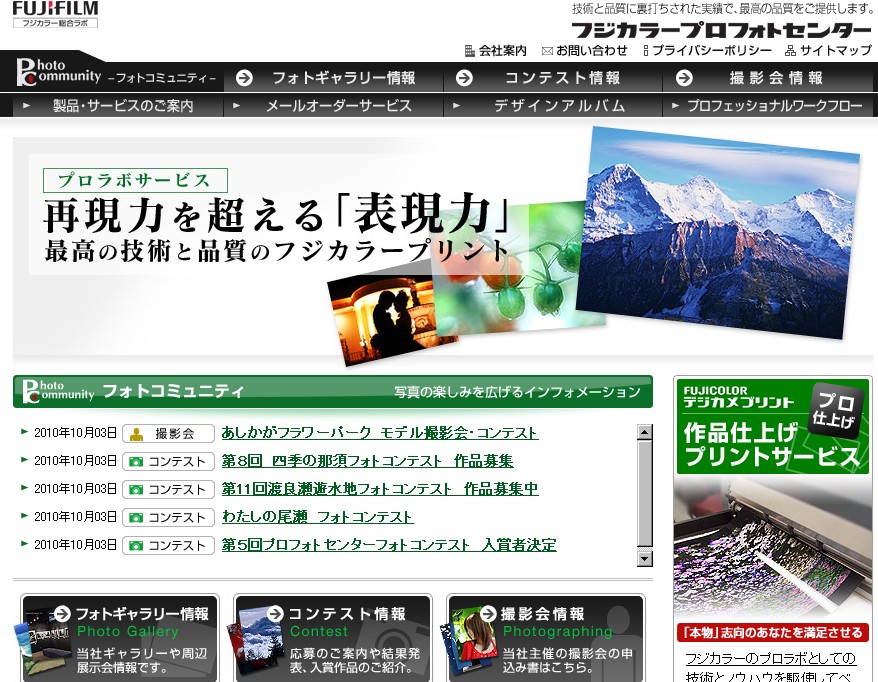The width and height of the screenshot is (878, 682).
Task: Click the mountain photo in the banner
Action: (718, 232)
